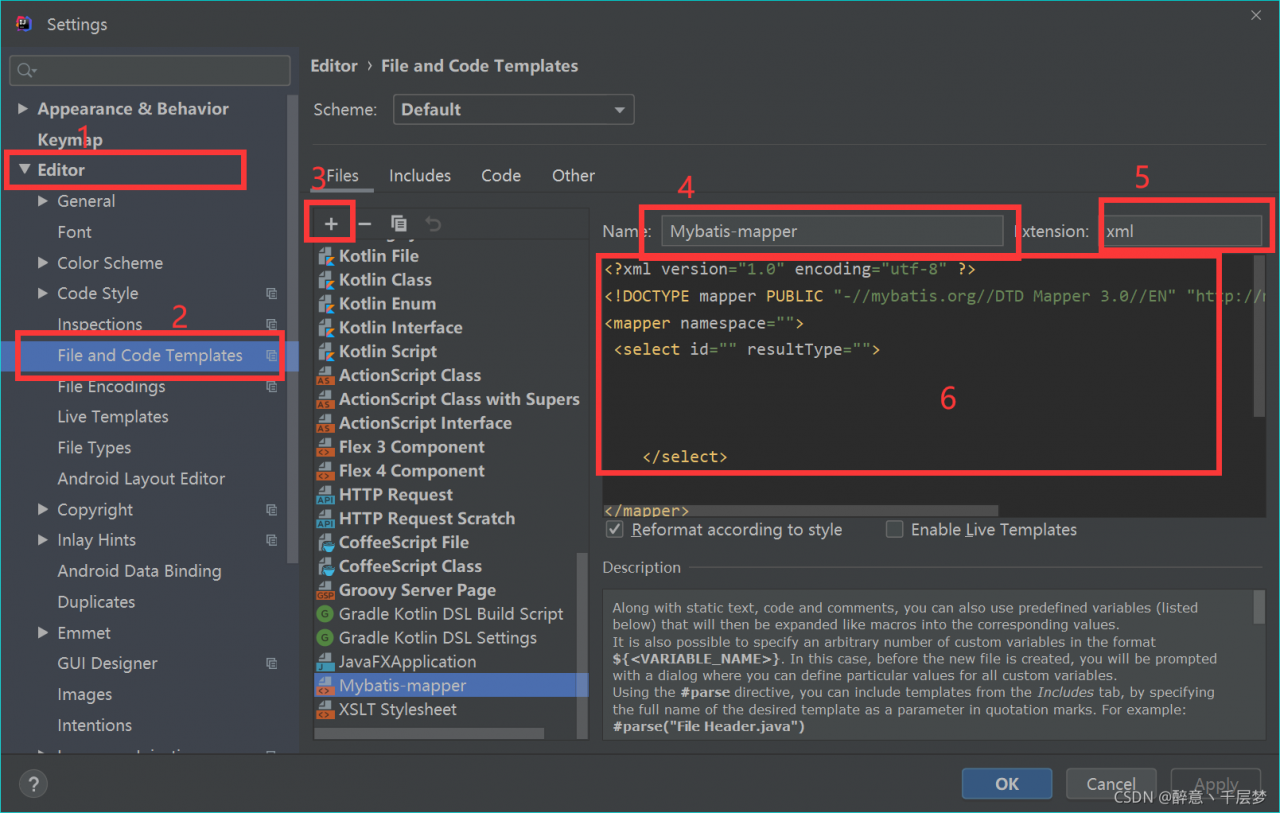Click the icon beside ActionScript Interface
The height and width of the screenshot is (813, 1280).
click(x=326, y=424)
